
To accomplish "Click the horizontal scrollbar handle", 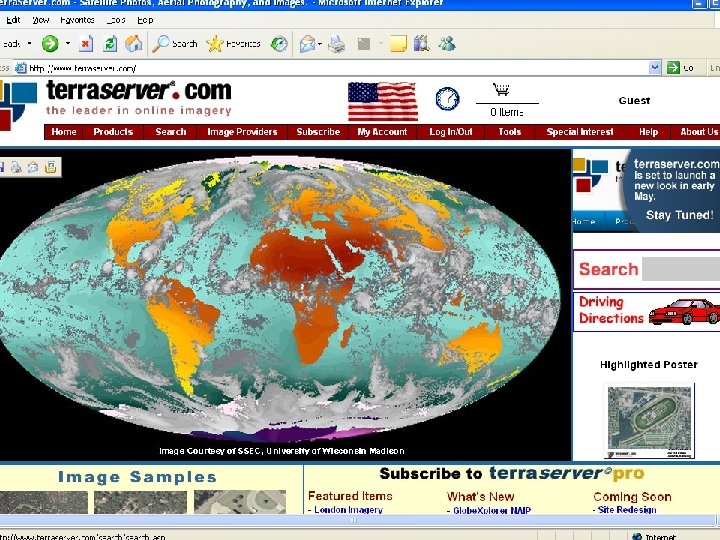I will coord(354,520).
